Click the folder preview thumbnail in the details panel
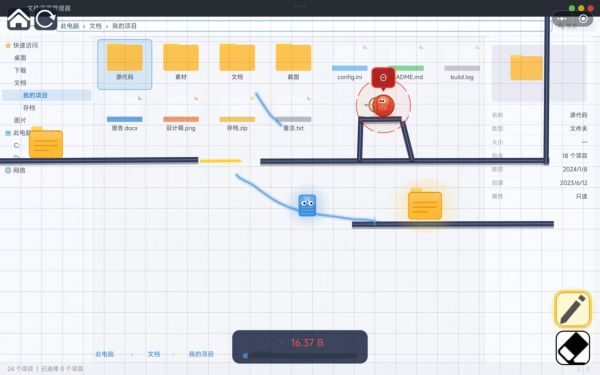 coord(538,73)
